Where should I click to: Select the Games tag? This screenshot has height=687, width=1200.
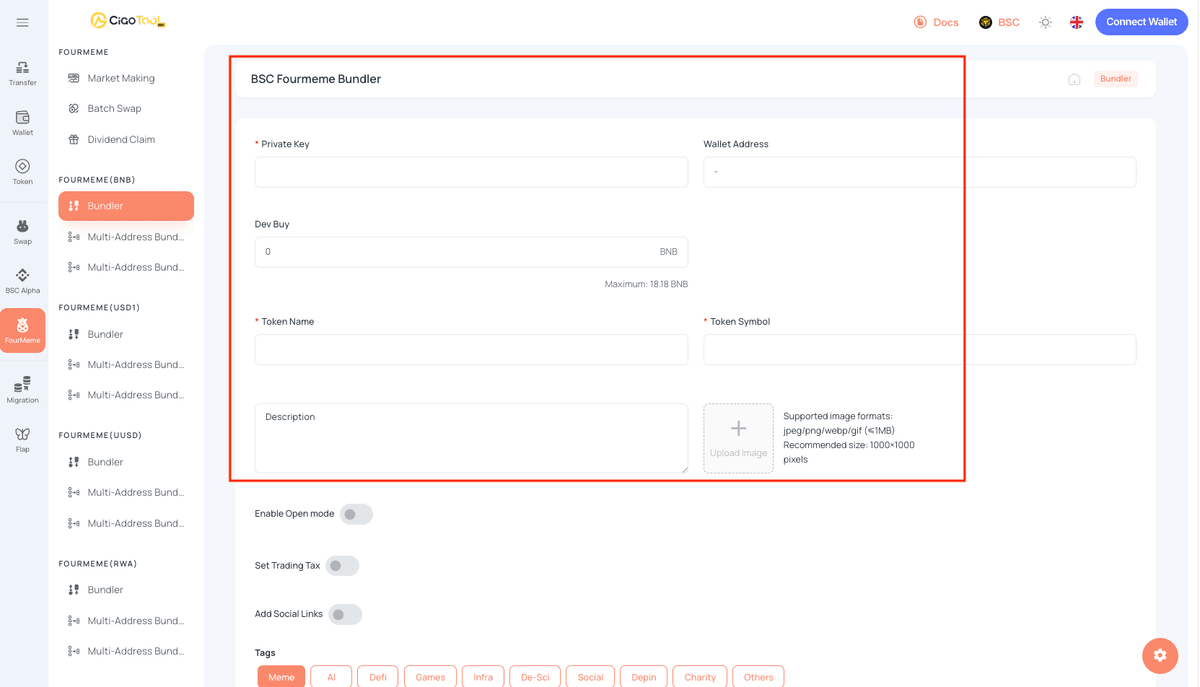pyautogui.click(x=430, y=677)
